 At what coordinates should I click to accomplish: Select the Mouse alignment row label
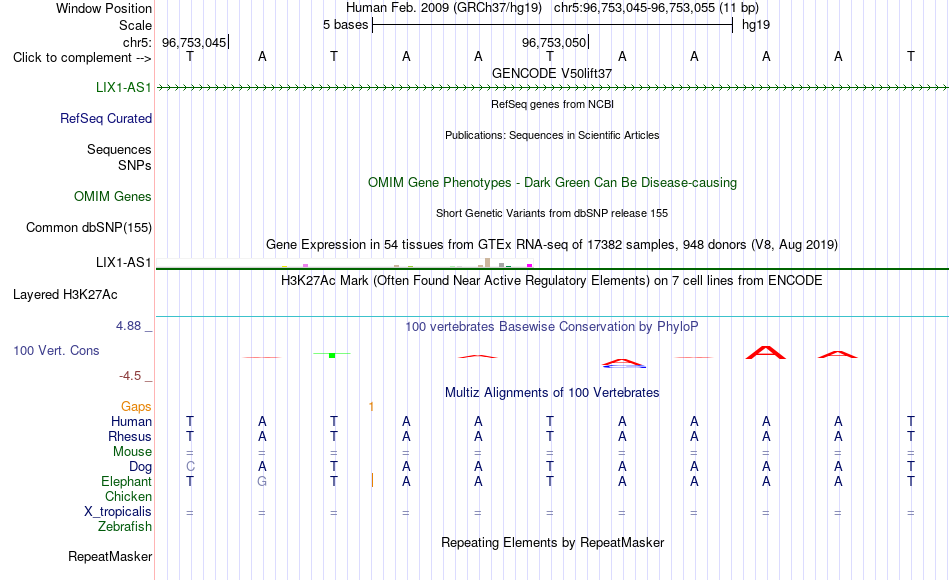(132, 452)
